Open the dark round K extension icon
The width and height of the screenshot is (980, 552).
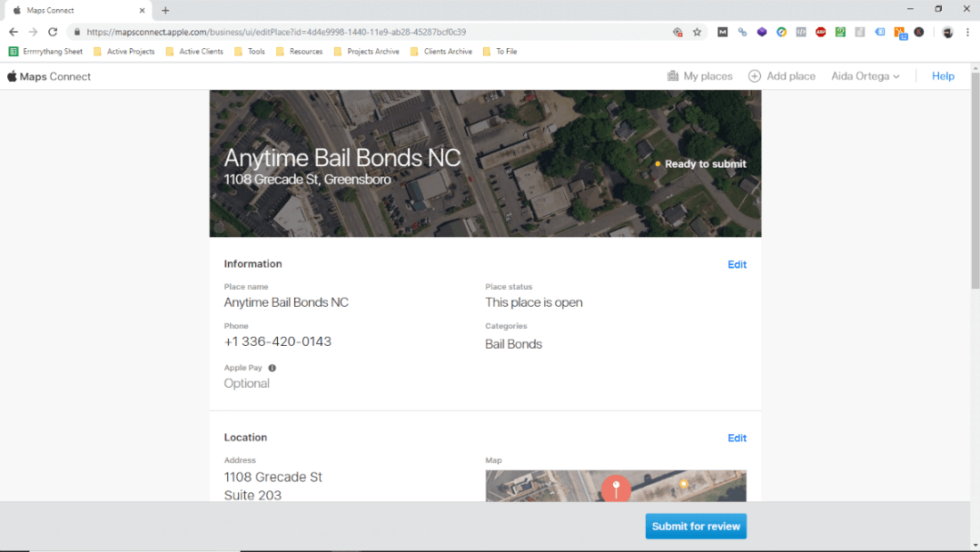tap(919, 32)
